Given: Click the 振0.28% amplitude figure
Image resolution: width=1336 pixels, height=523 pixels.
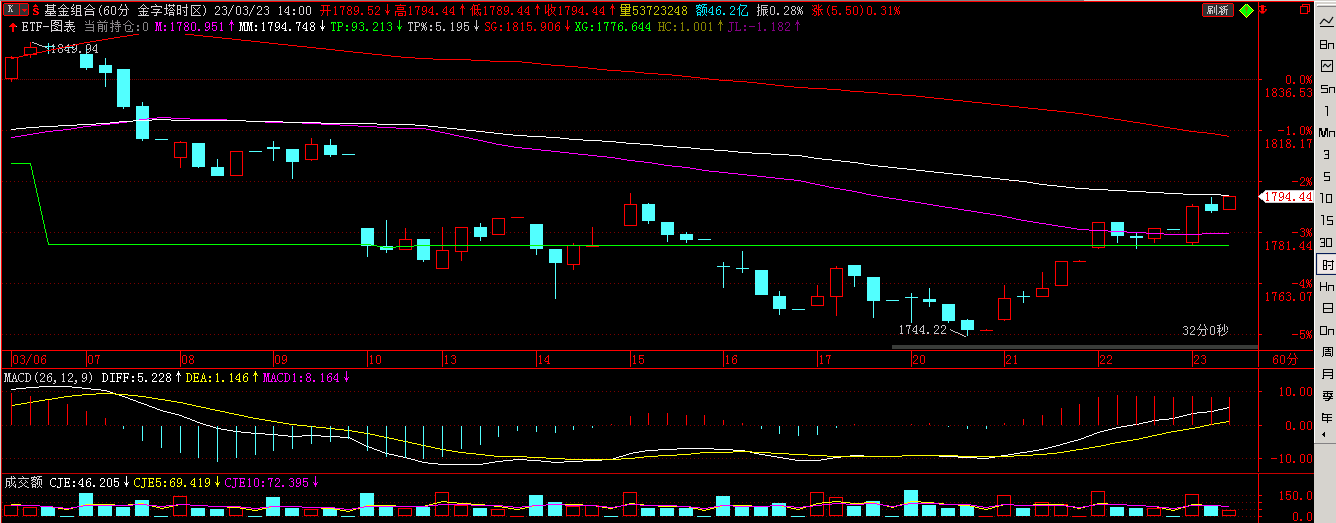Looking at the screenshot, I should pyautogui.click(x=779, y=10).
